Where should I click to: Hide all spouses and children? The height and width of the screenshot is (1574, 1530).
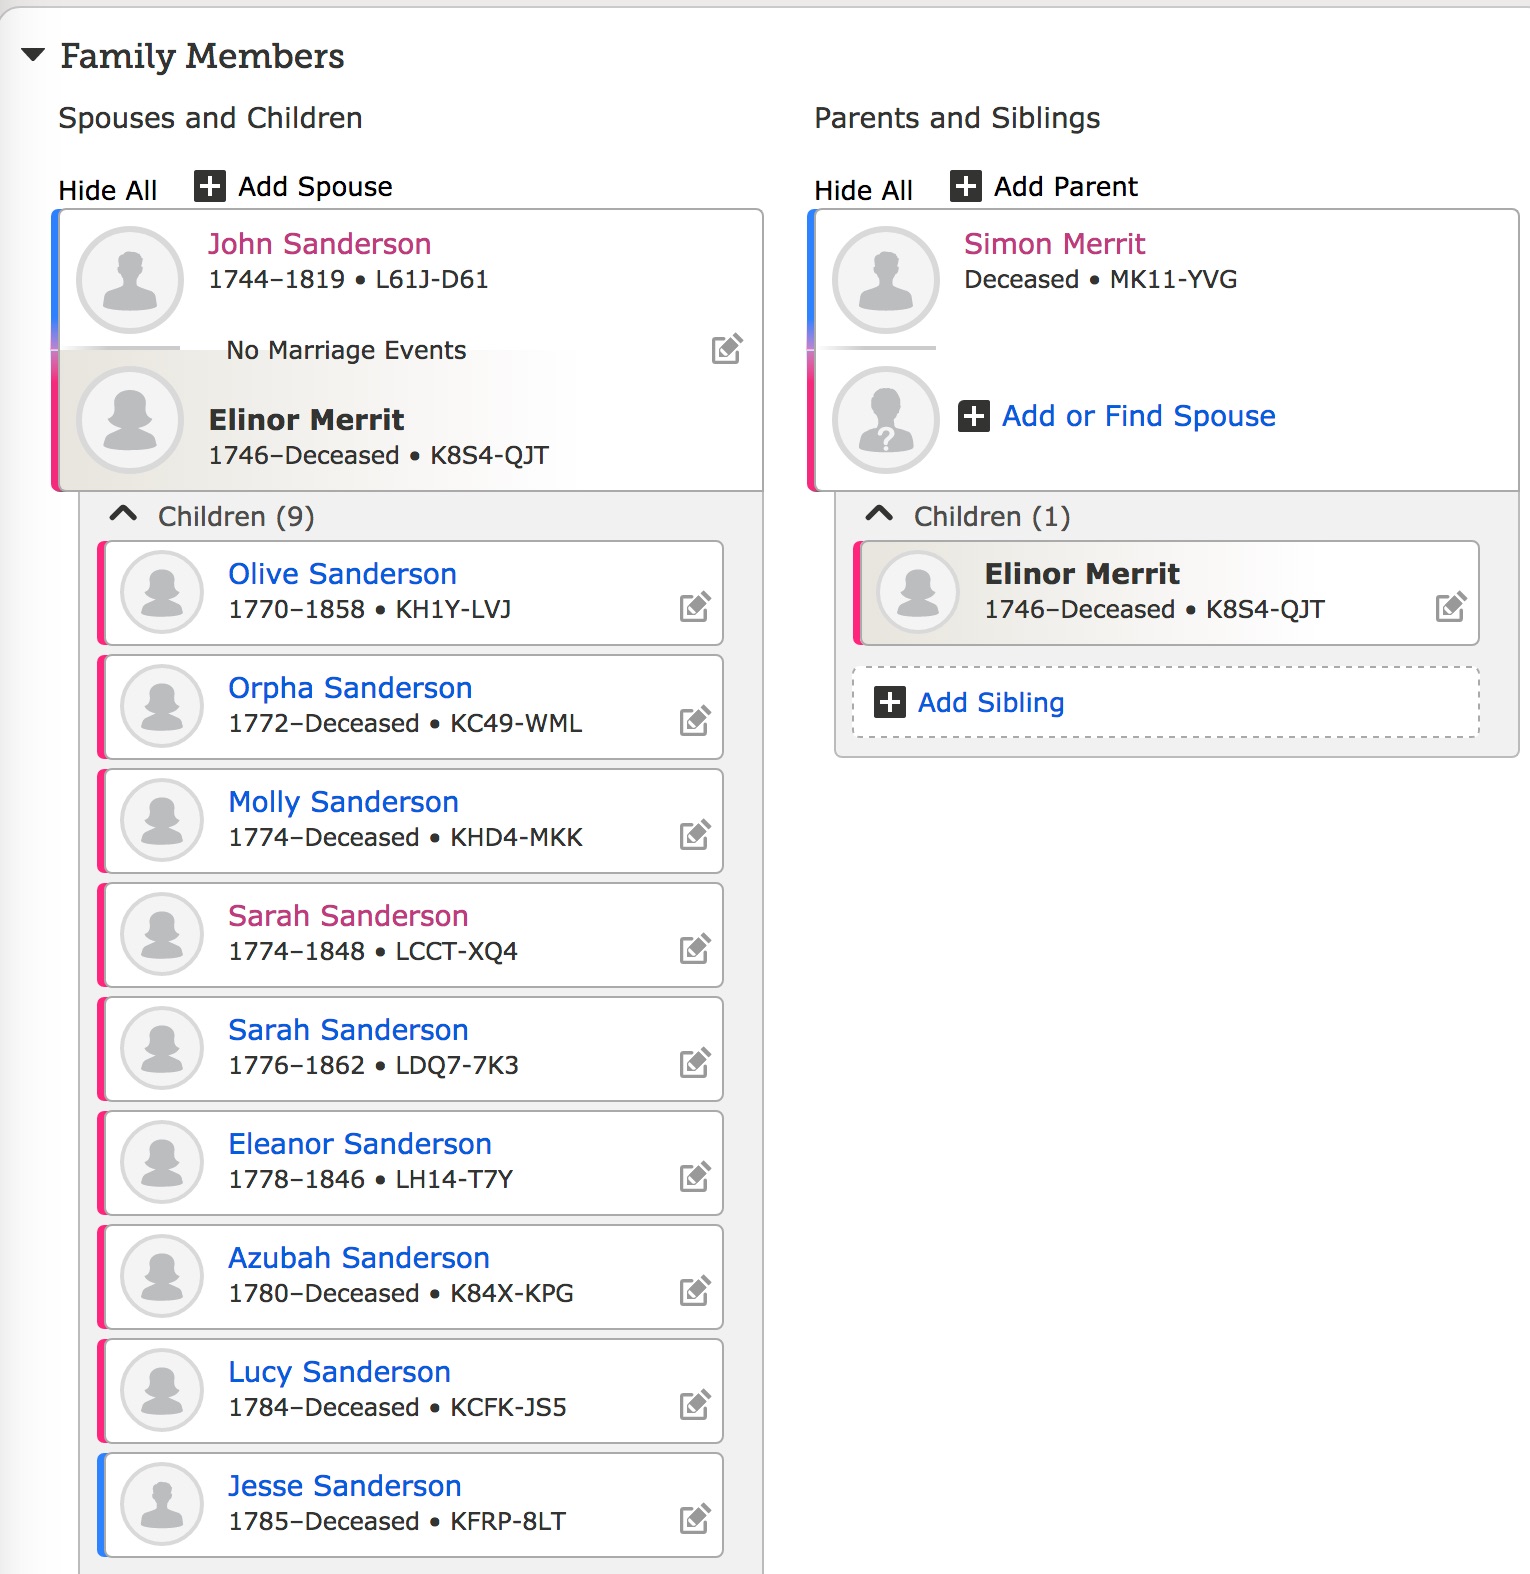coord(108,190)
